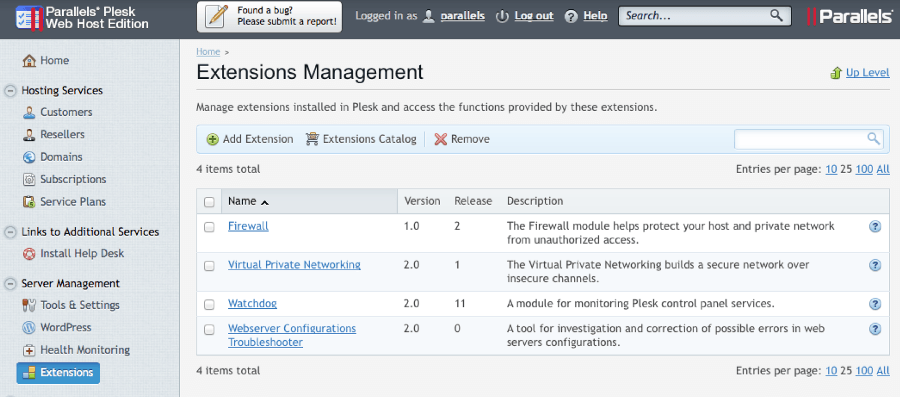Image resolution: width=900 pixels, height=397 pixels.
Task: Click the Service Plans icon
Action: tap(29, 202)
